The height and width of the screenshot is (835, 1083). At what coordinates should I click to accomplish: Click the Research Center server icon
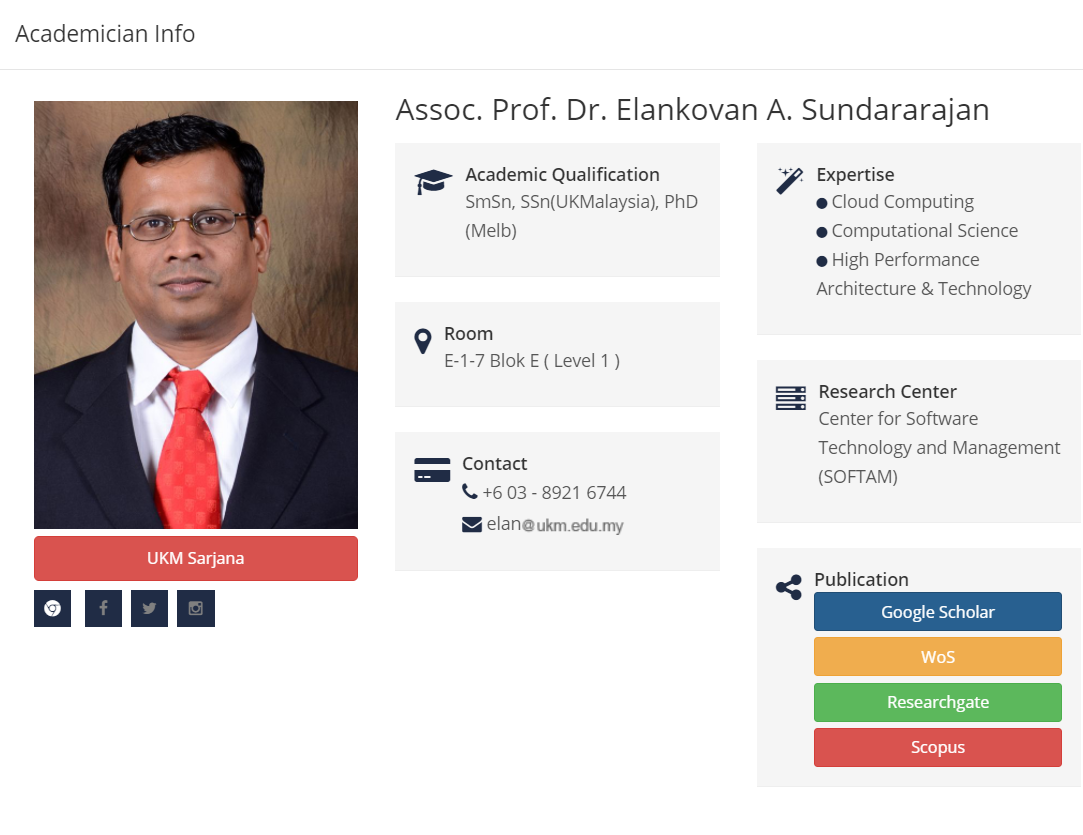coord(791,398)
